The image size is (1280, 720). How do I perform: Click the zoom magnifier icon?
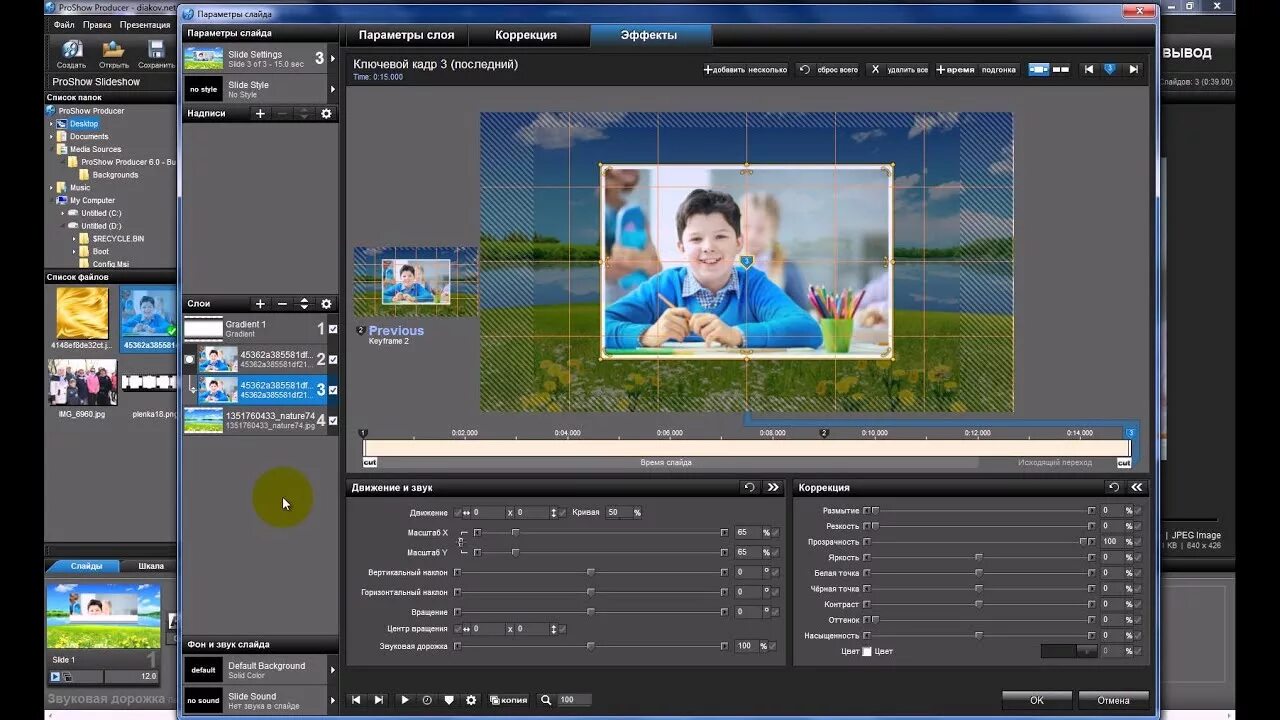coord(546,700)
